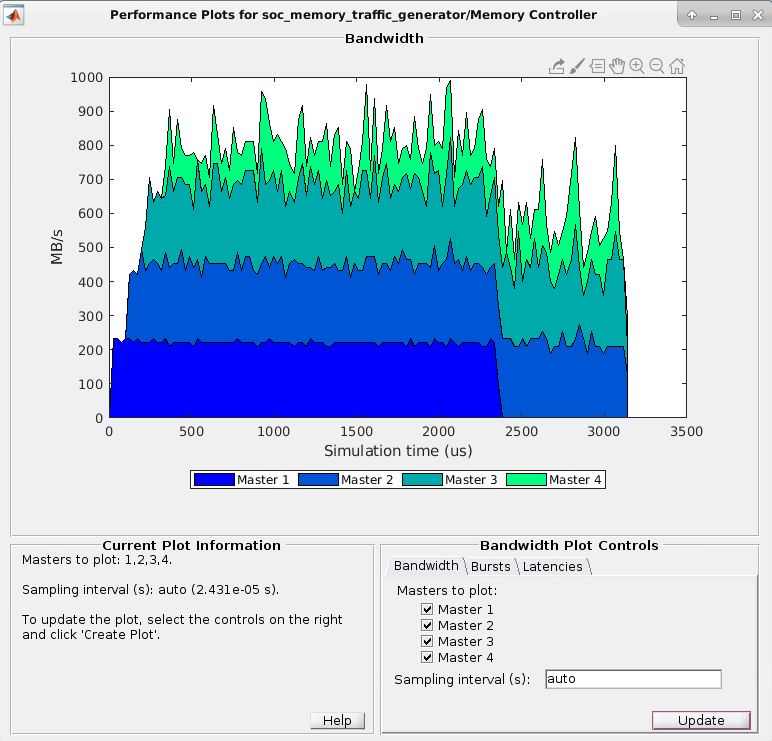
Task: Click the 'Bandwidth Plot Controls' panel title
Action: [569, 546]
